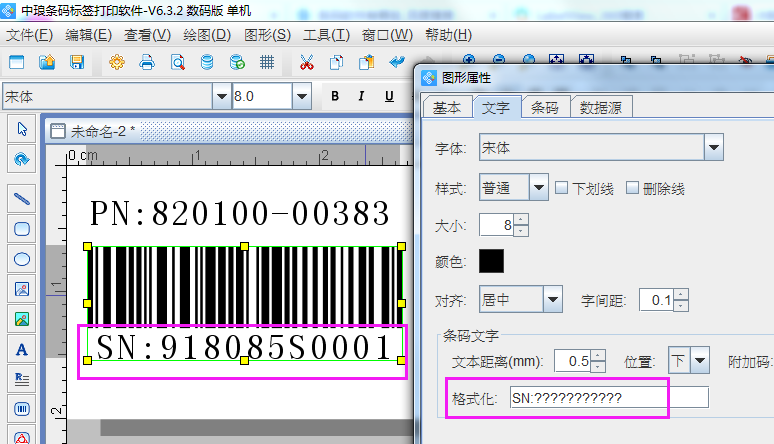Open print preview with the magnifier icon
This screenshot has width=774, height=444.
(x=177, y=62)
